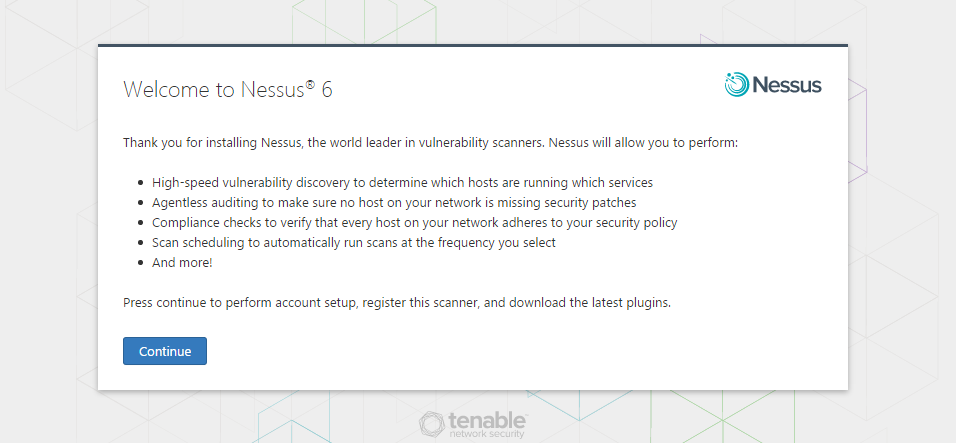The width and height of the screenshot is (956, 443).
Task: Click the Nessus wordmark beside the logo
Action: point(787,85)
